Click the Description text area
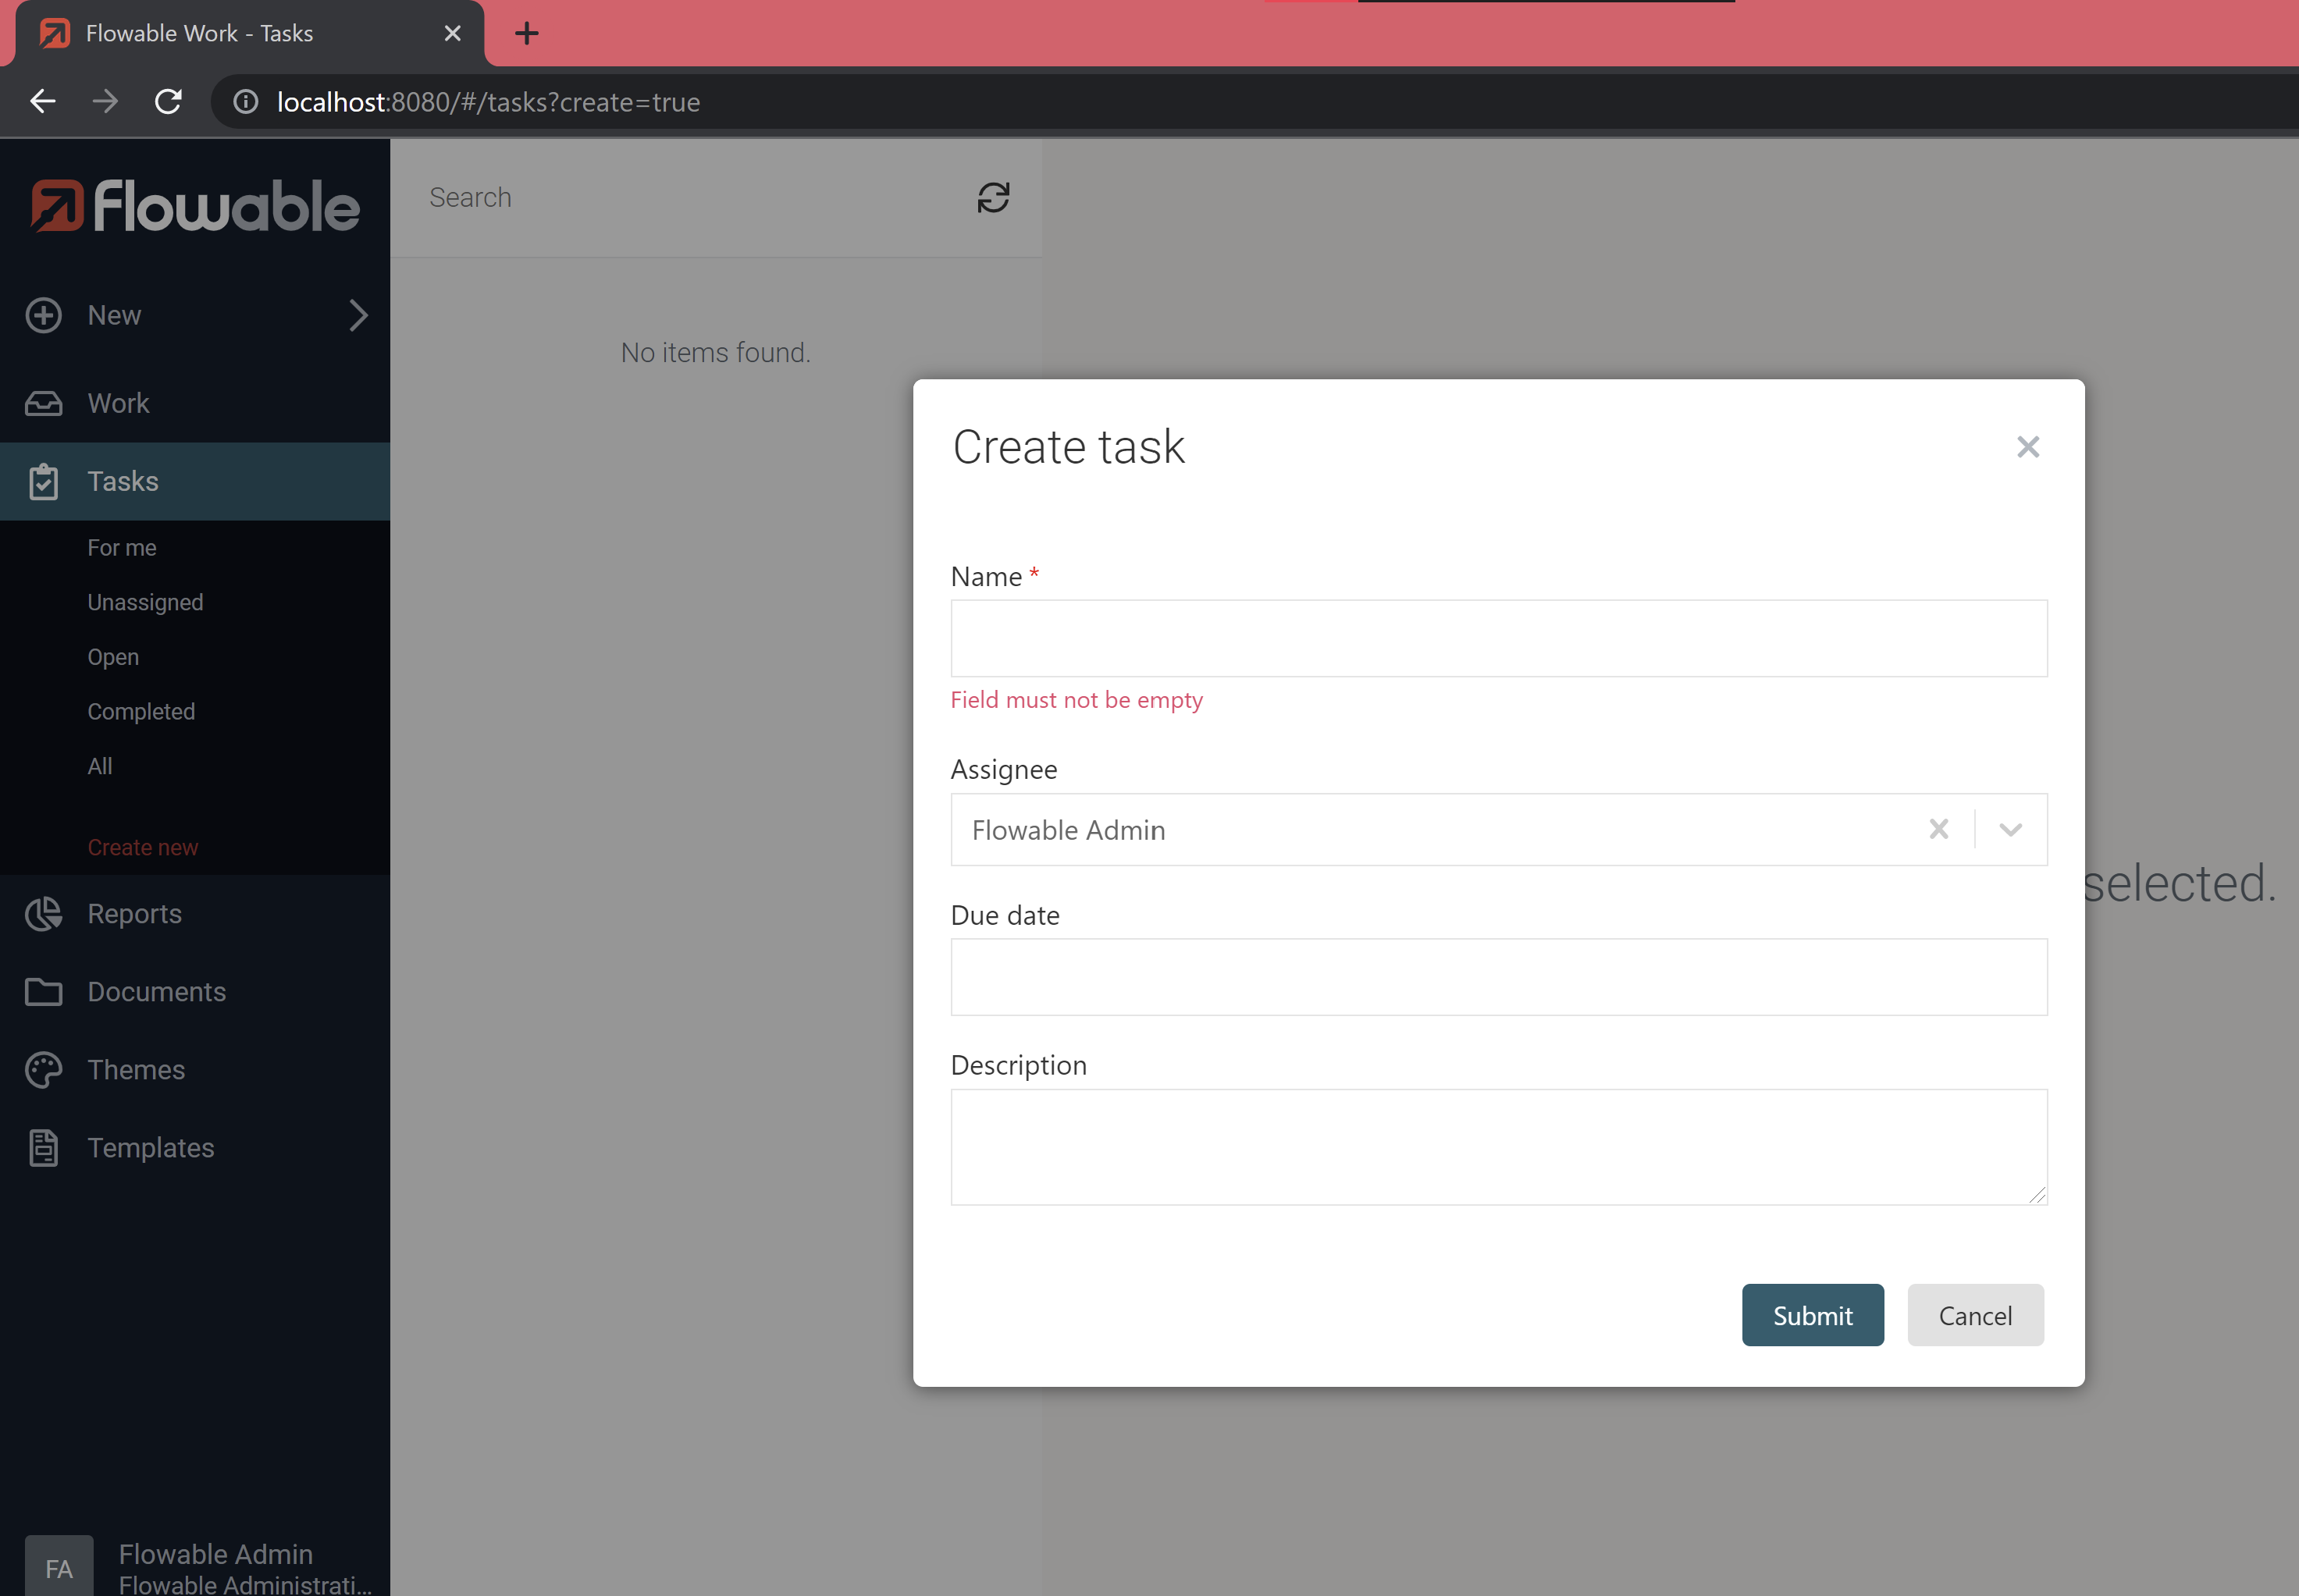Viewport: 2299px width, 1596px height. point(1497,1146)
